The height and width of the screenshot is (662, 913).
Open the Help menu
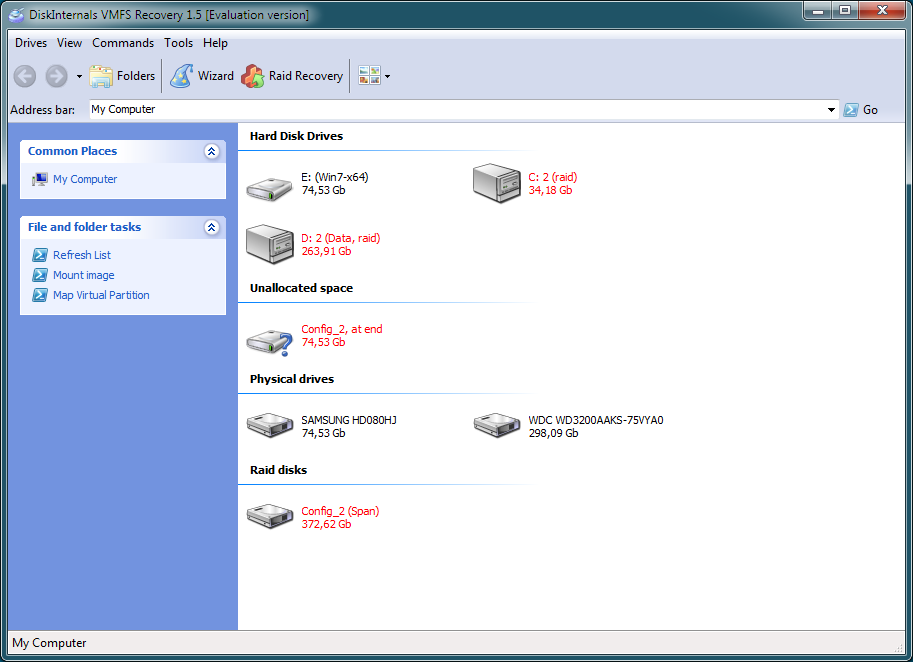pos(215,43)
